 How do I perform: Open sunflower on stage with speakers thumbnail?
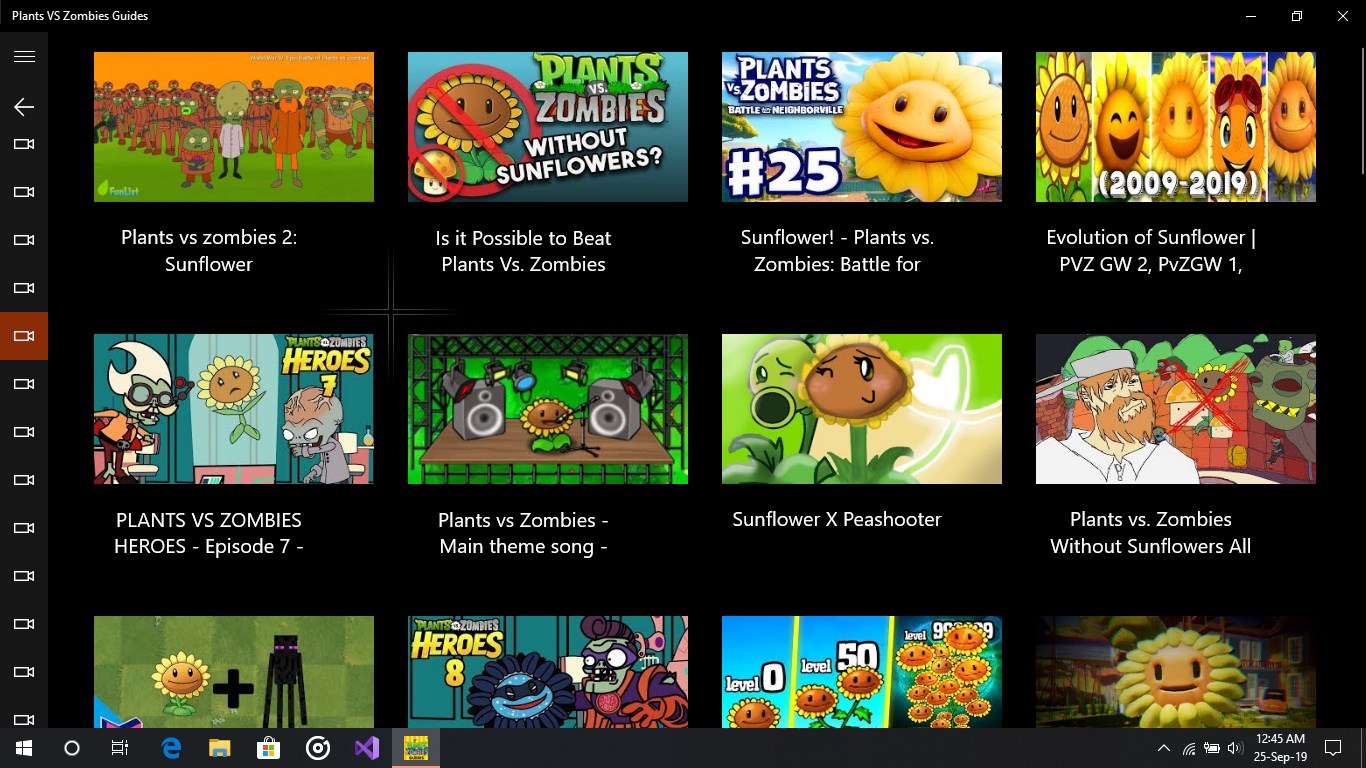(548, 409)
